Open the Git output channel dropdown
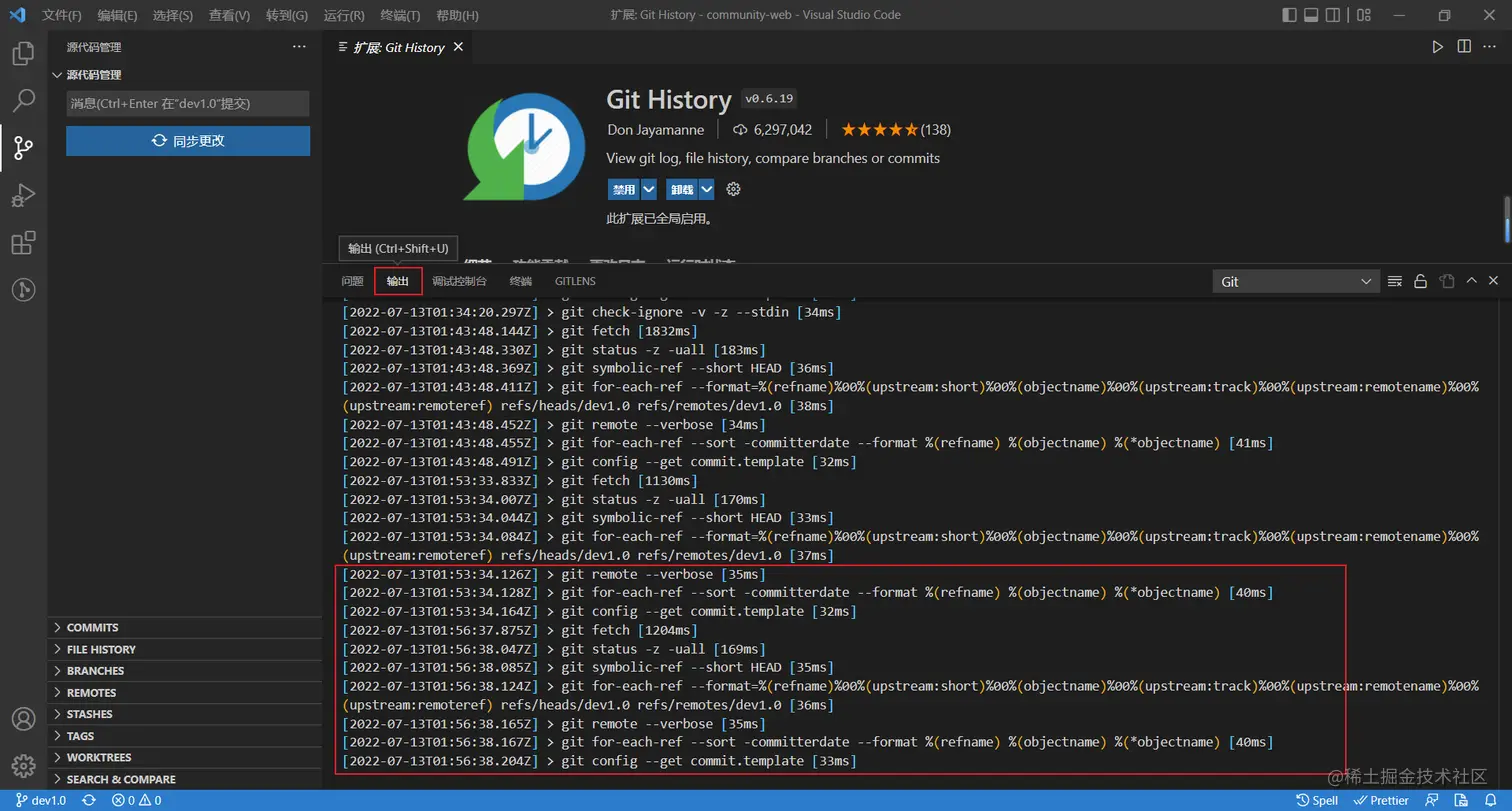Image resolution: width=1512 pixels, height=811 pixels. click(1296, 282)
